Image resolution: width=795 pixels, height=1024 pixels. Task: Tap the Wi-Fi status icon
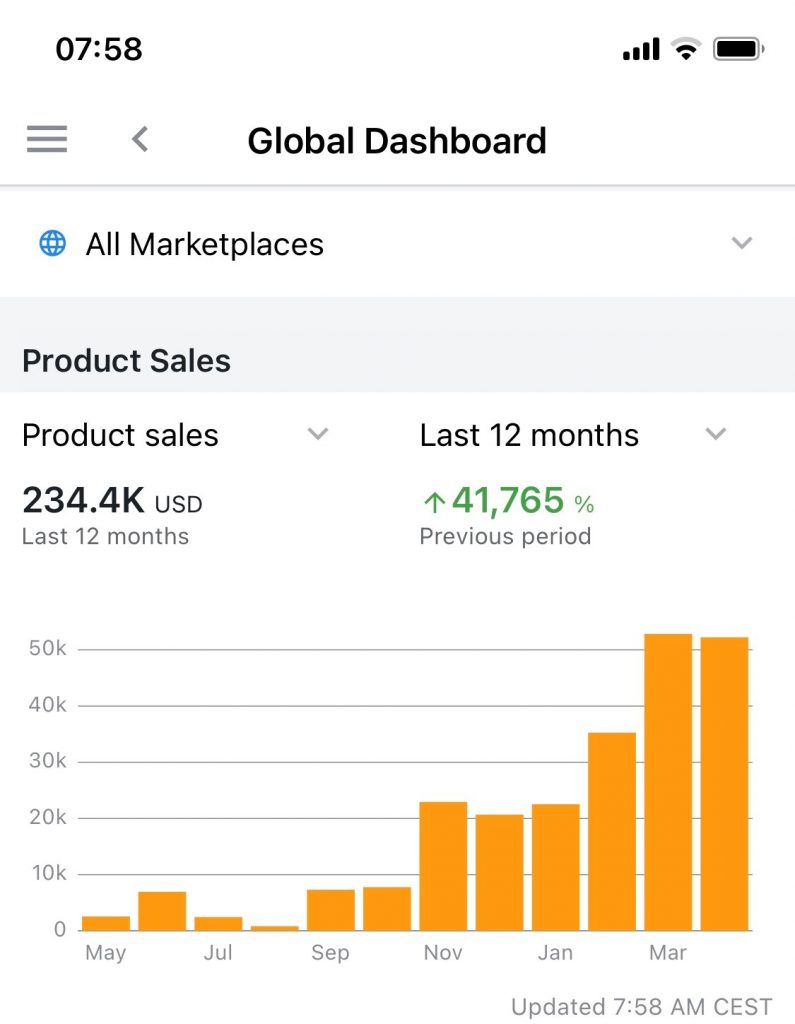[x=686, y=48]
